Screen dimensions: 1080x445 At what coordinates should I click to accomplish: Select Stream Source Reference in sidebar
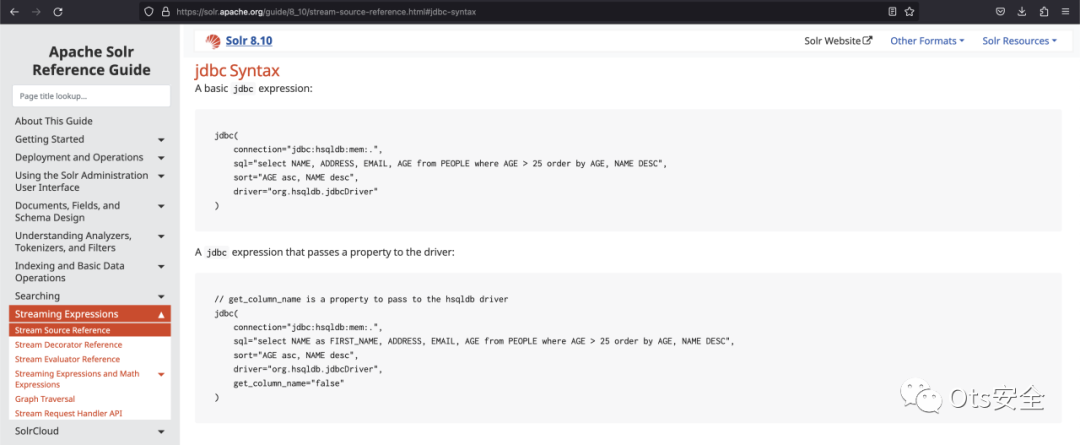90,330
